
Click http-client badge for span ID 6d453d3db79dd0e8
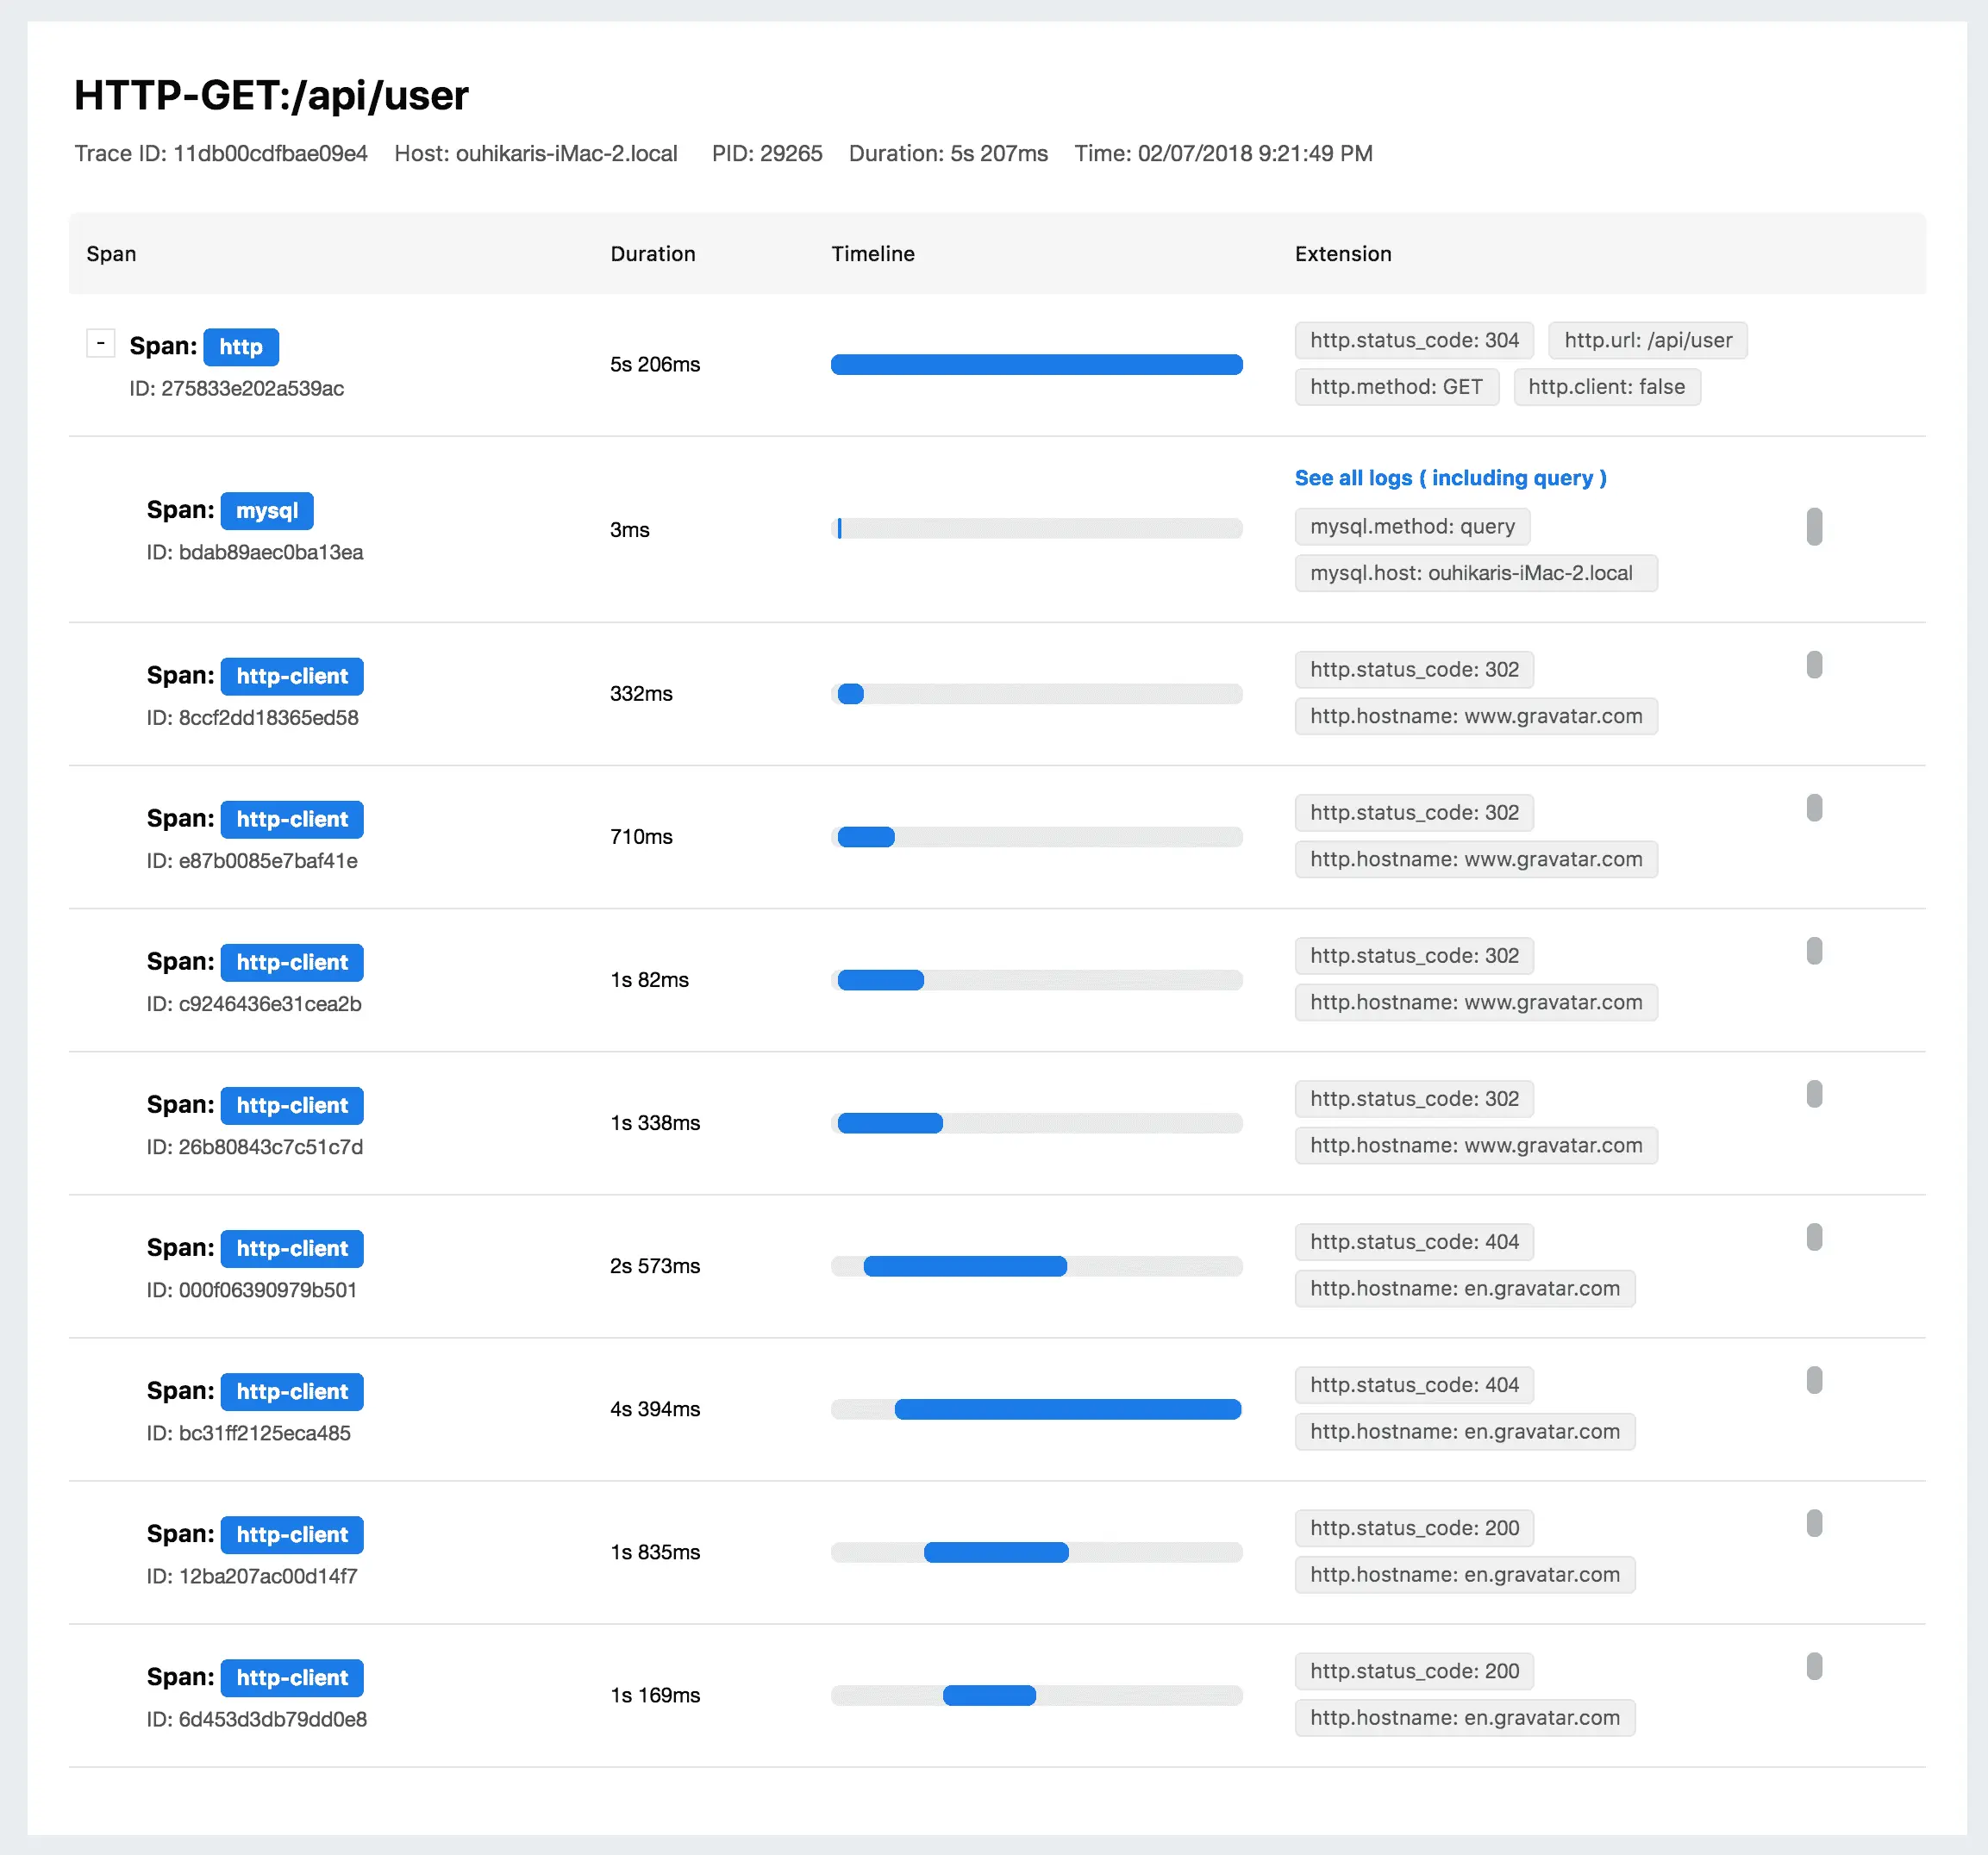291,1678
